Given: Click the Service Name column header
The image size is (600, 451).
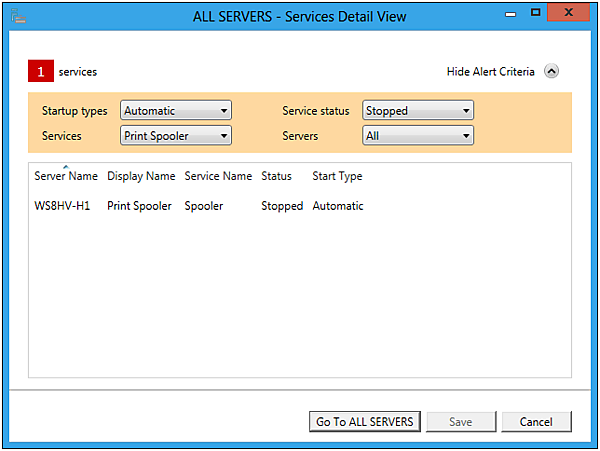Looking at the screenshot, I should [218, 176].
